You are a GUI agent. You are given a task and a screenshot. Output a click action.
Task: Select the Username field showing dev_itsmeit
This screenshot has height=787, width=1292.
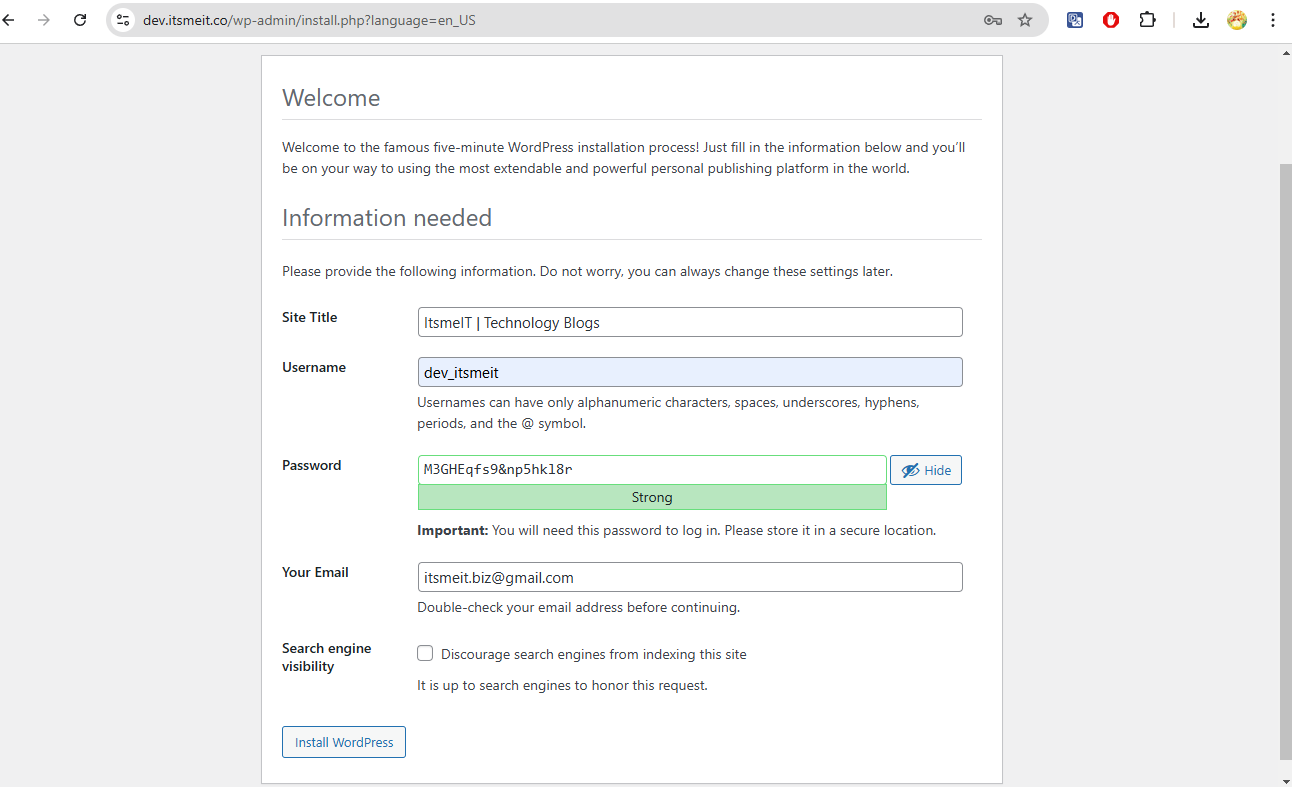[690, 371]
